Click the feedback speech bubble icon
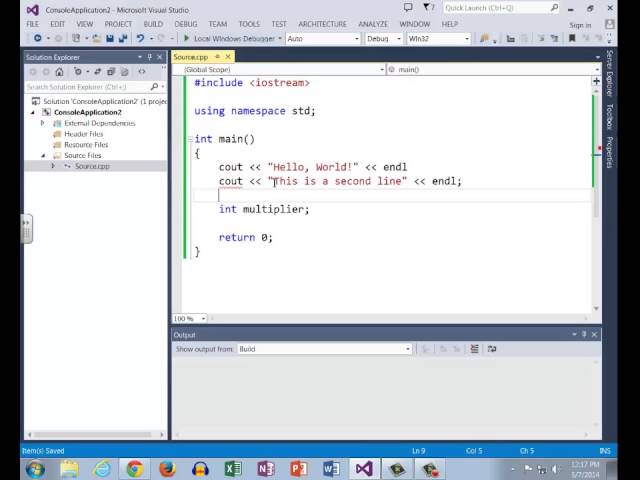Screen dimensions: 640x480 pos(408,7)
